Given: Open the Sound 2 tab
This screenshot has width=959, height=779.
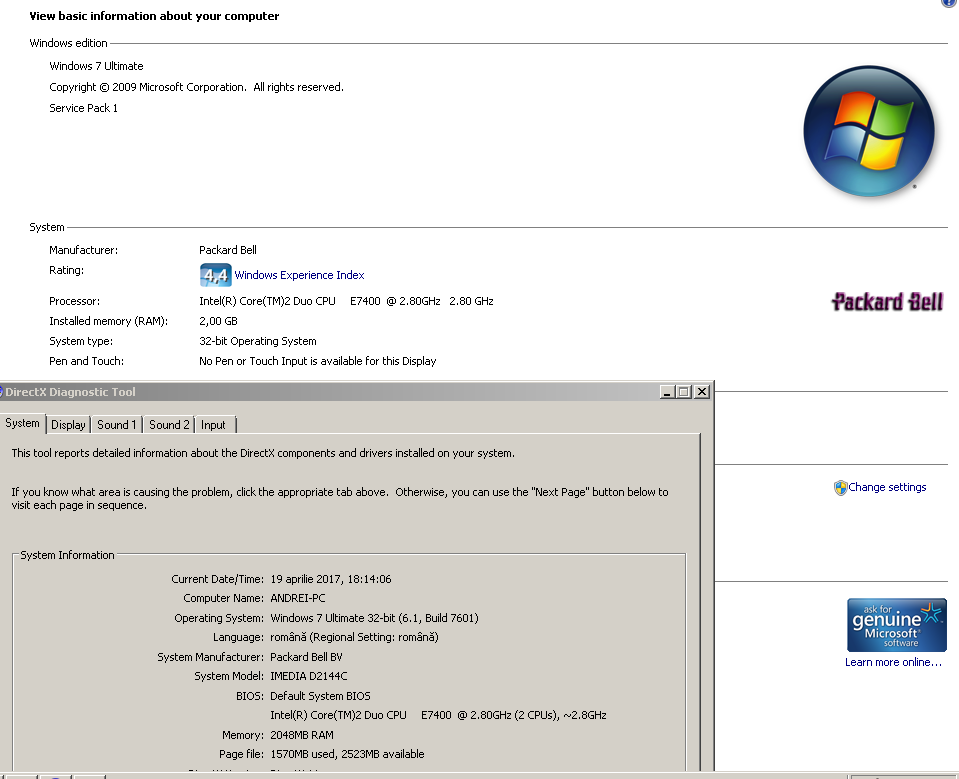Looking at the screenshot, I should point(169,424).
